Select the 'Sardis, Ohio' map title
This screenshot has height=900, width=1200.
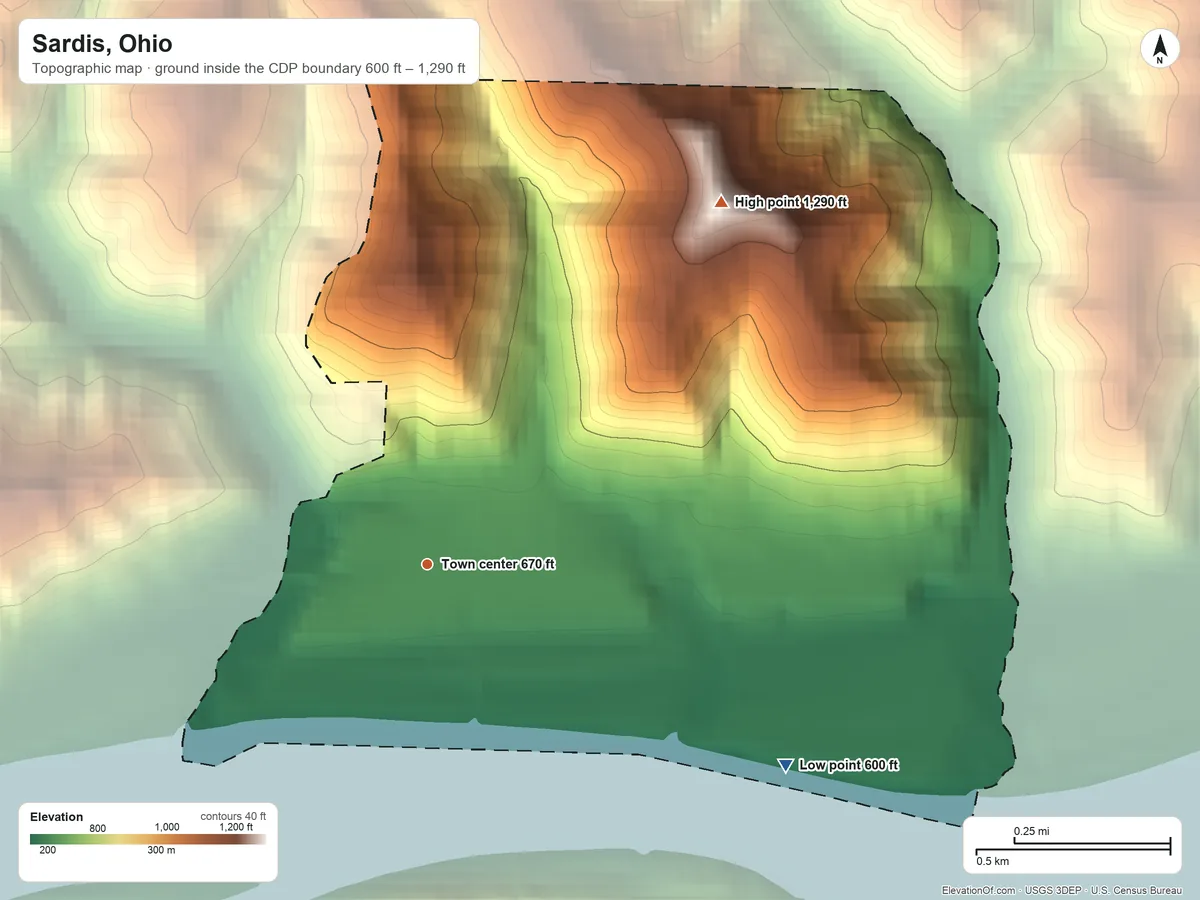click(x=102, y=44)
